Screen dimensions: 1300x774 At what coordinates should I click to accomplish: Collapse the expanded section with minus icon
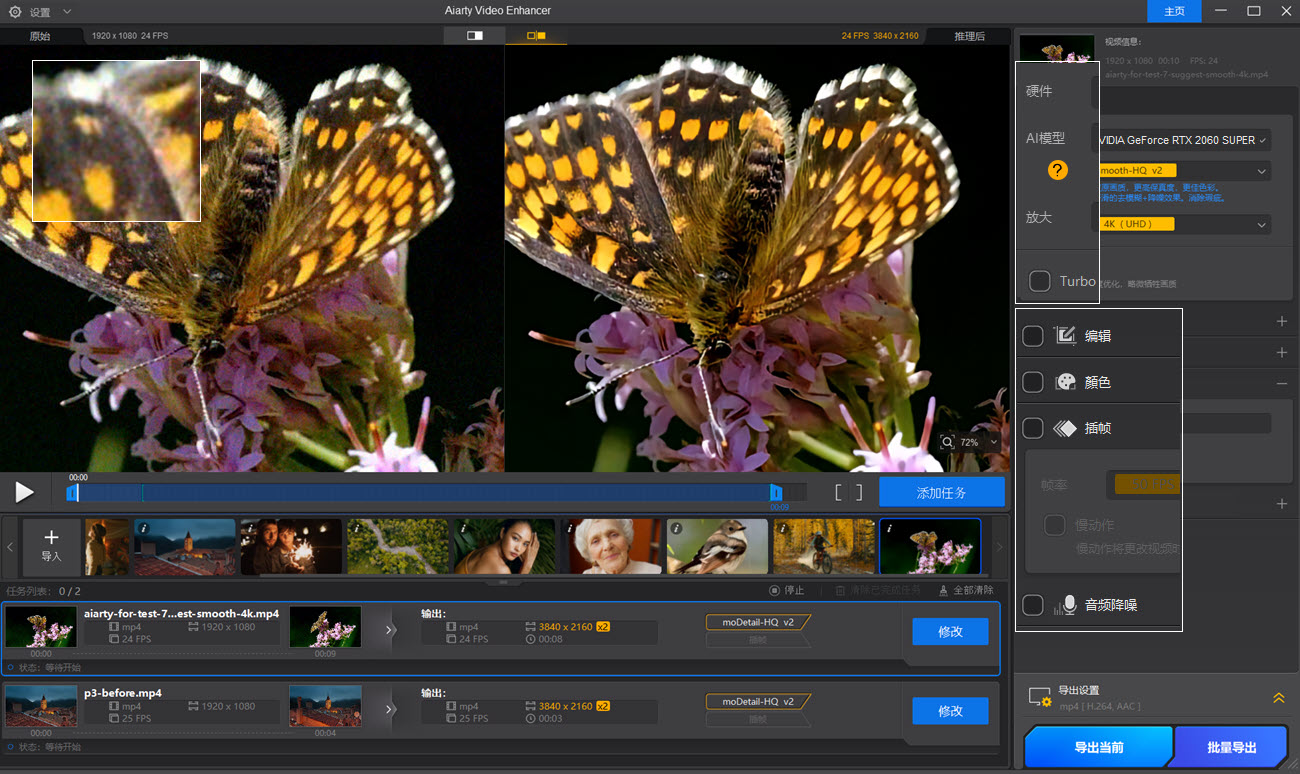point(1281,383)
